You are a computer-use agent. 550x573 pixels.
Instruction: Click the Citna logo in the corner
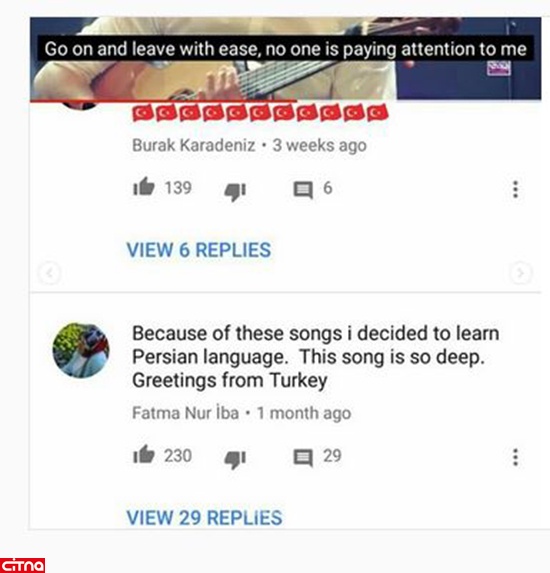pyautogui.click(x=22, y=565)
